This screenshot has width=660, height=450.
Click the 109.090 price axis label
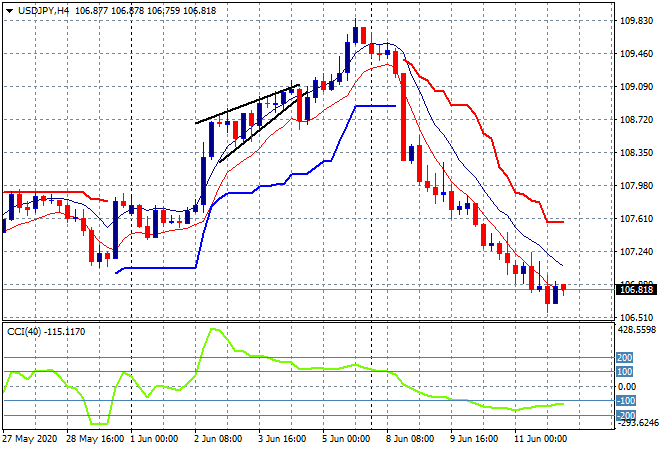[x=636, y=87]
